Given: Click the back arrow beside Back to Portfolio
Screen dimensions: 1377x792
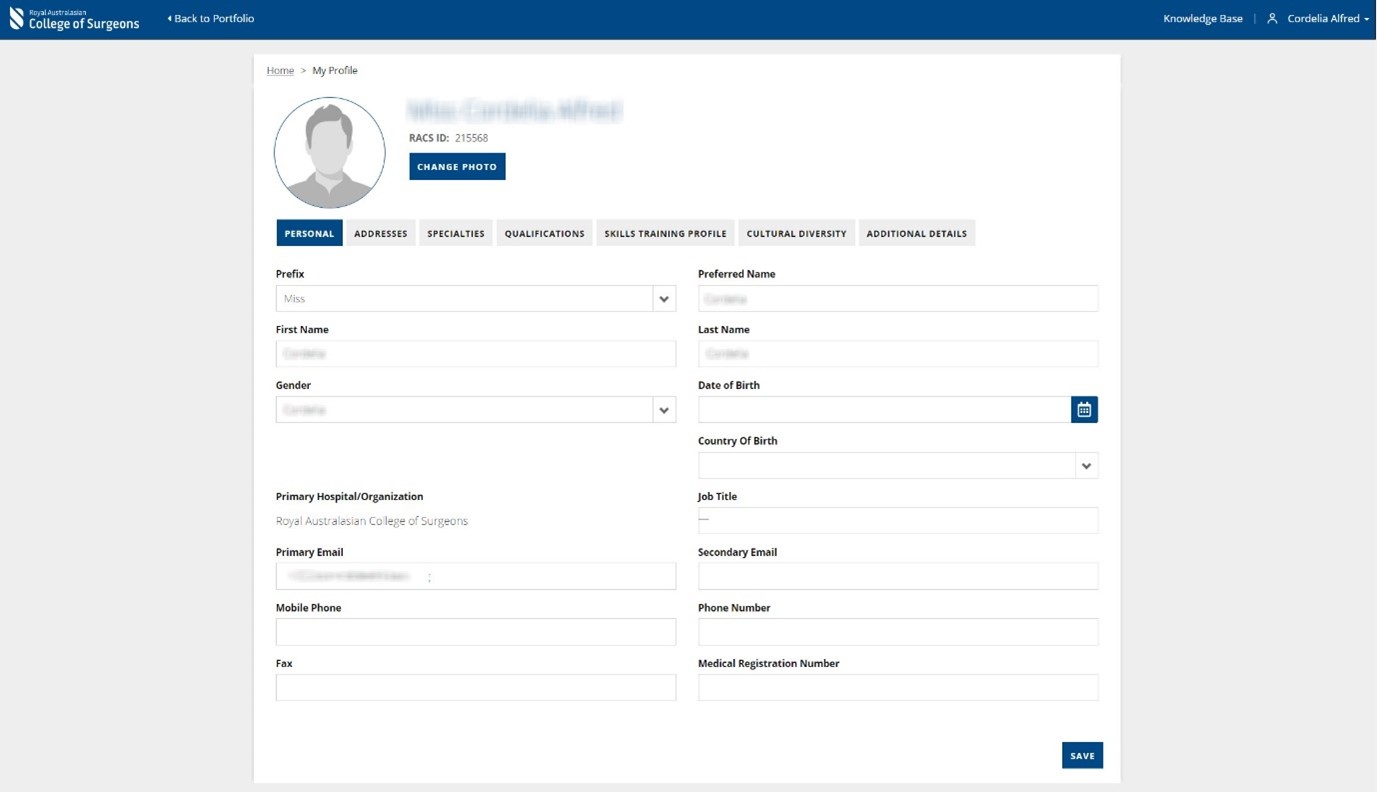Looking at the screenshot, I should (x=170, y=18).
